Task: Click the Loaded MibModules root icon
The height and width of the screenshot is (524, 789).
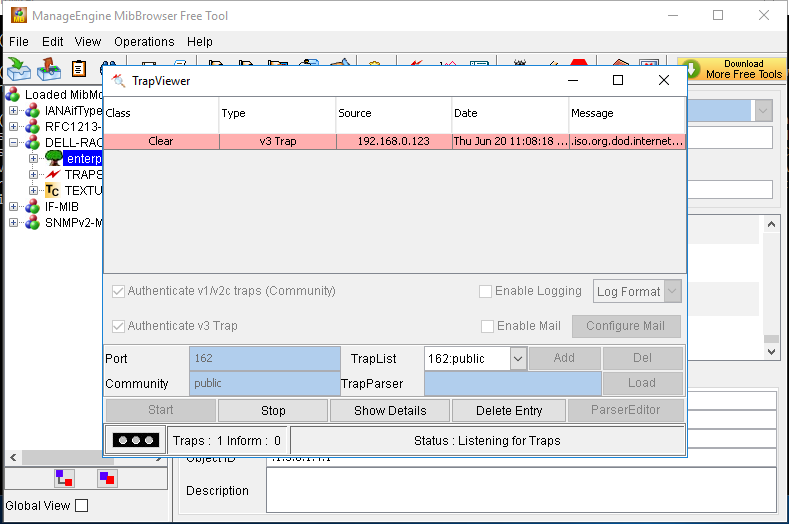Action: tap(13, 94)
